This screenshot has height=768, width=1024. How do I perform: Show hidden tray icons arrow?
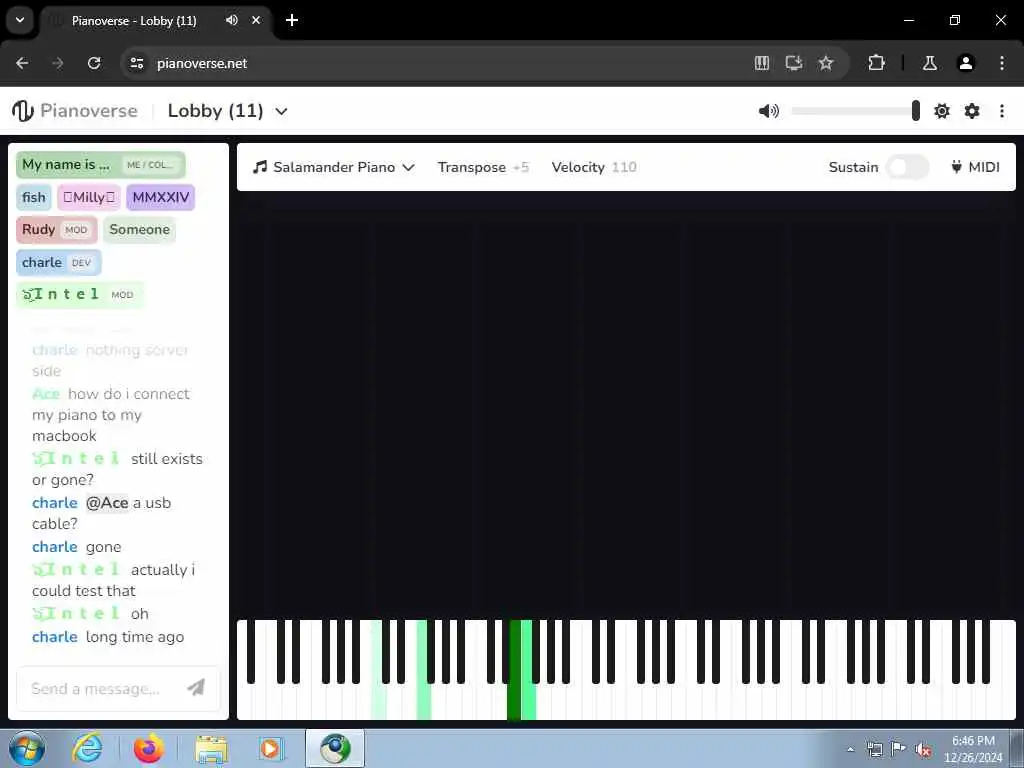click(x=850, y=750)
